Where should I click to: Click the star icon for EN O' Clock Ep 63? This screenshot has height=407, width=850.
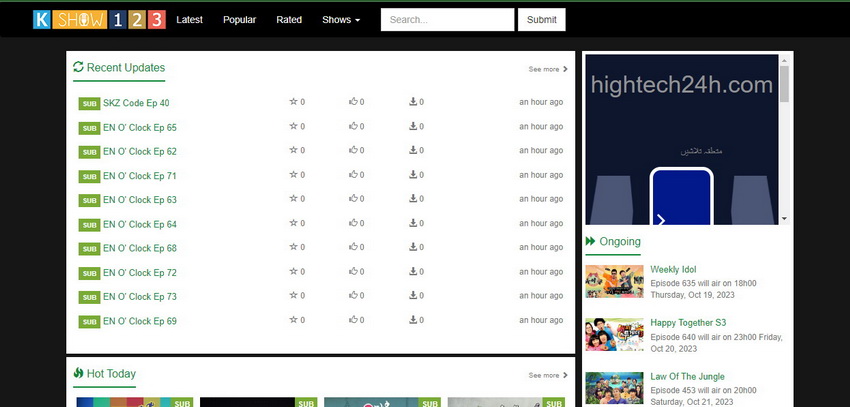tap(293, 199)
